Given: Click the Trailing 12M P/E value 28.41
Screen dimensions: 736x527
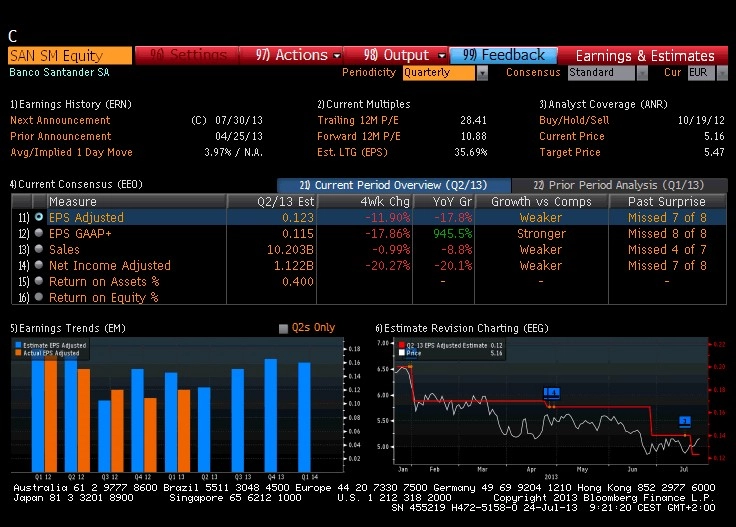Looking at the screenshot, I should [473, 121].
